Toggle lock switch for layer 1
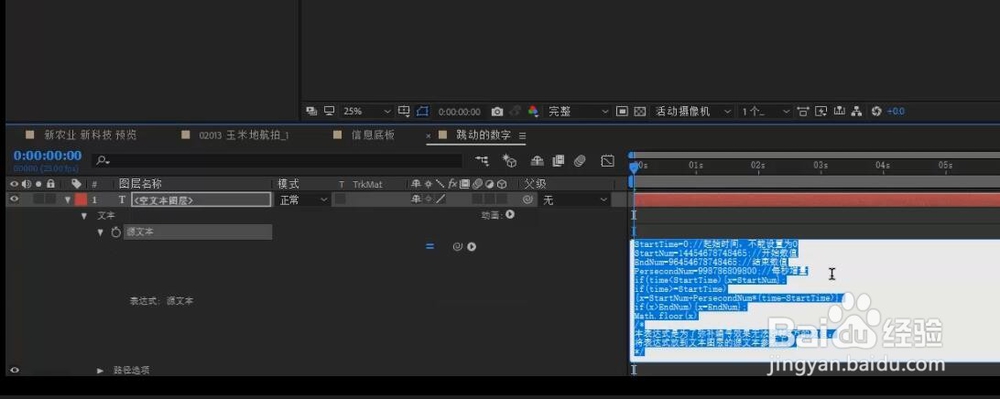 [50, 200]
